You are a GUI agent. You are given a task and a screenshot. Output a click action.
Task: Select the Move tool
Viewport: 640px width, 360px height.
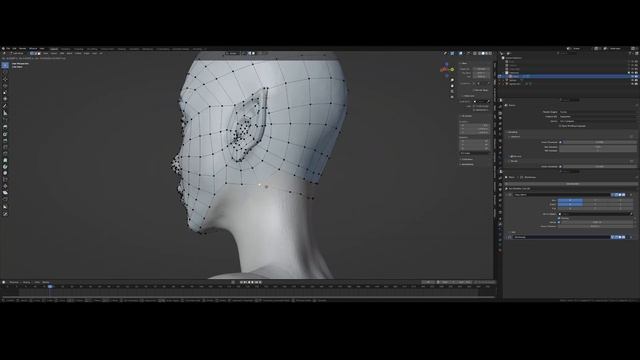tap(5, 79)
